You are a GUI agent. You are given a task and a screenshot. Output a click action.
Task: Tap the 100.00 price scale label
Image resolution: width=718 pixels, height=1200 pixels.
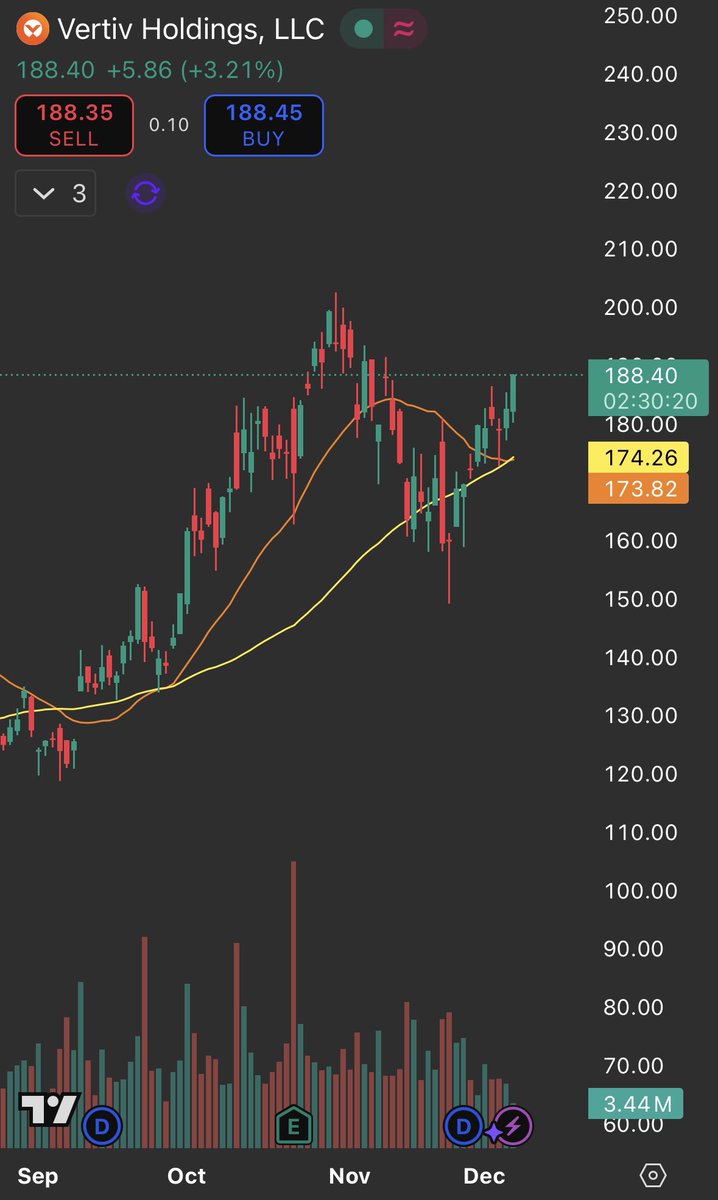[x=641, y=890]
